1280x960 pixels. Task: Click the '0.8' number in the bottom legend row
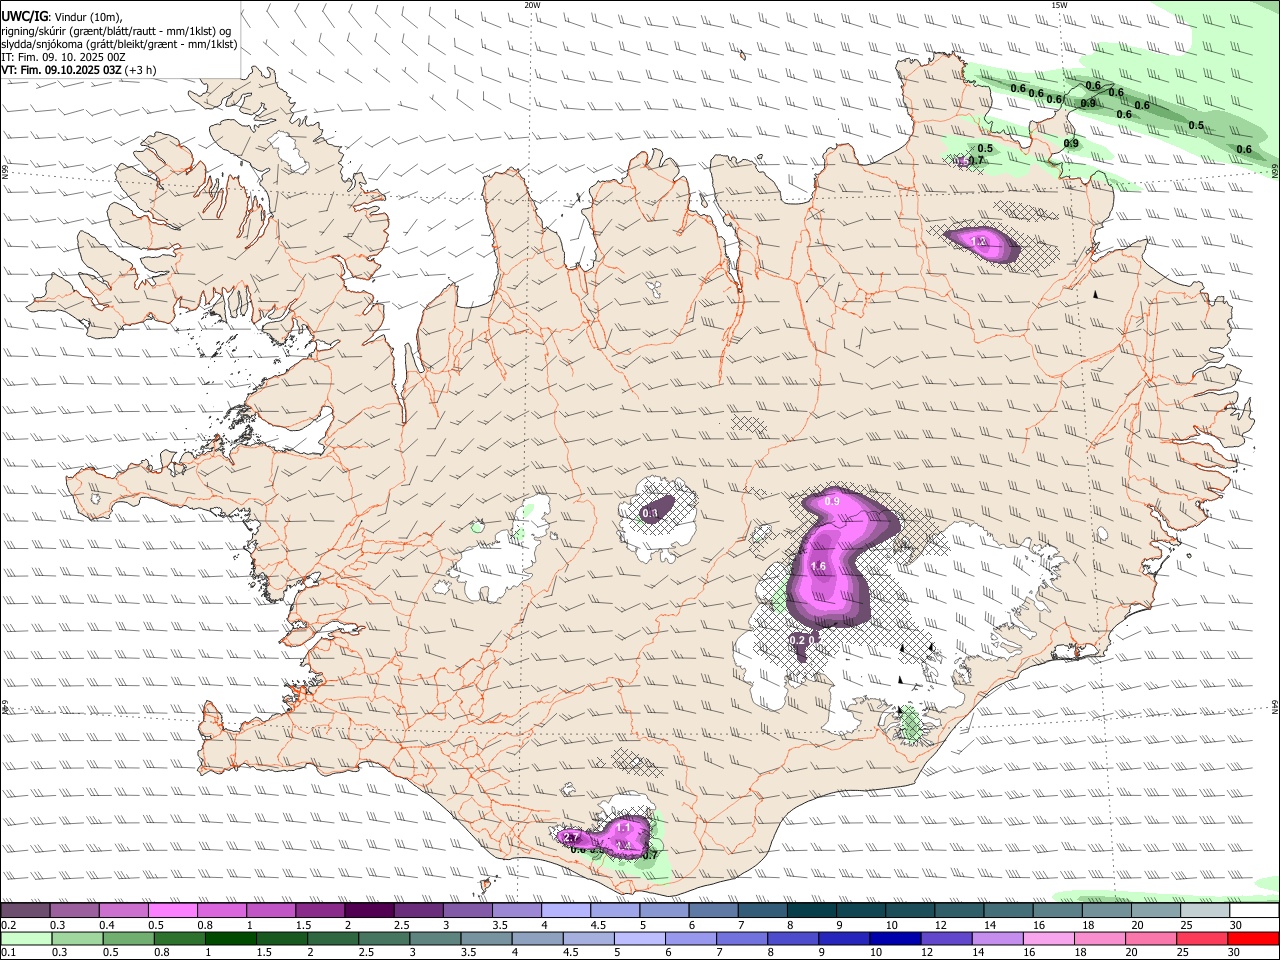(161, 953)
